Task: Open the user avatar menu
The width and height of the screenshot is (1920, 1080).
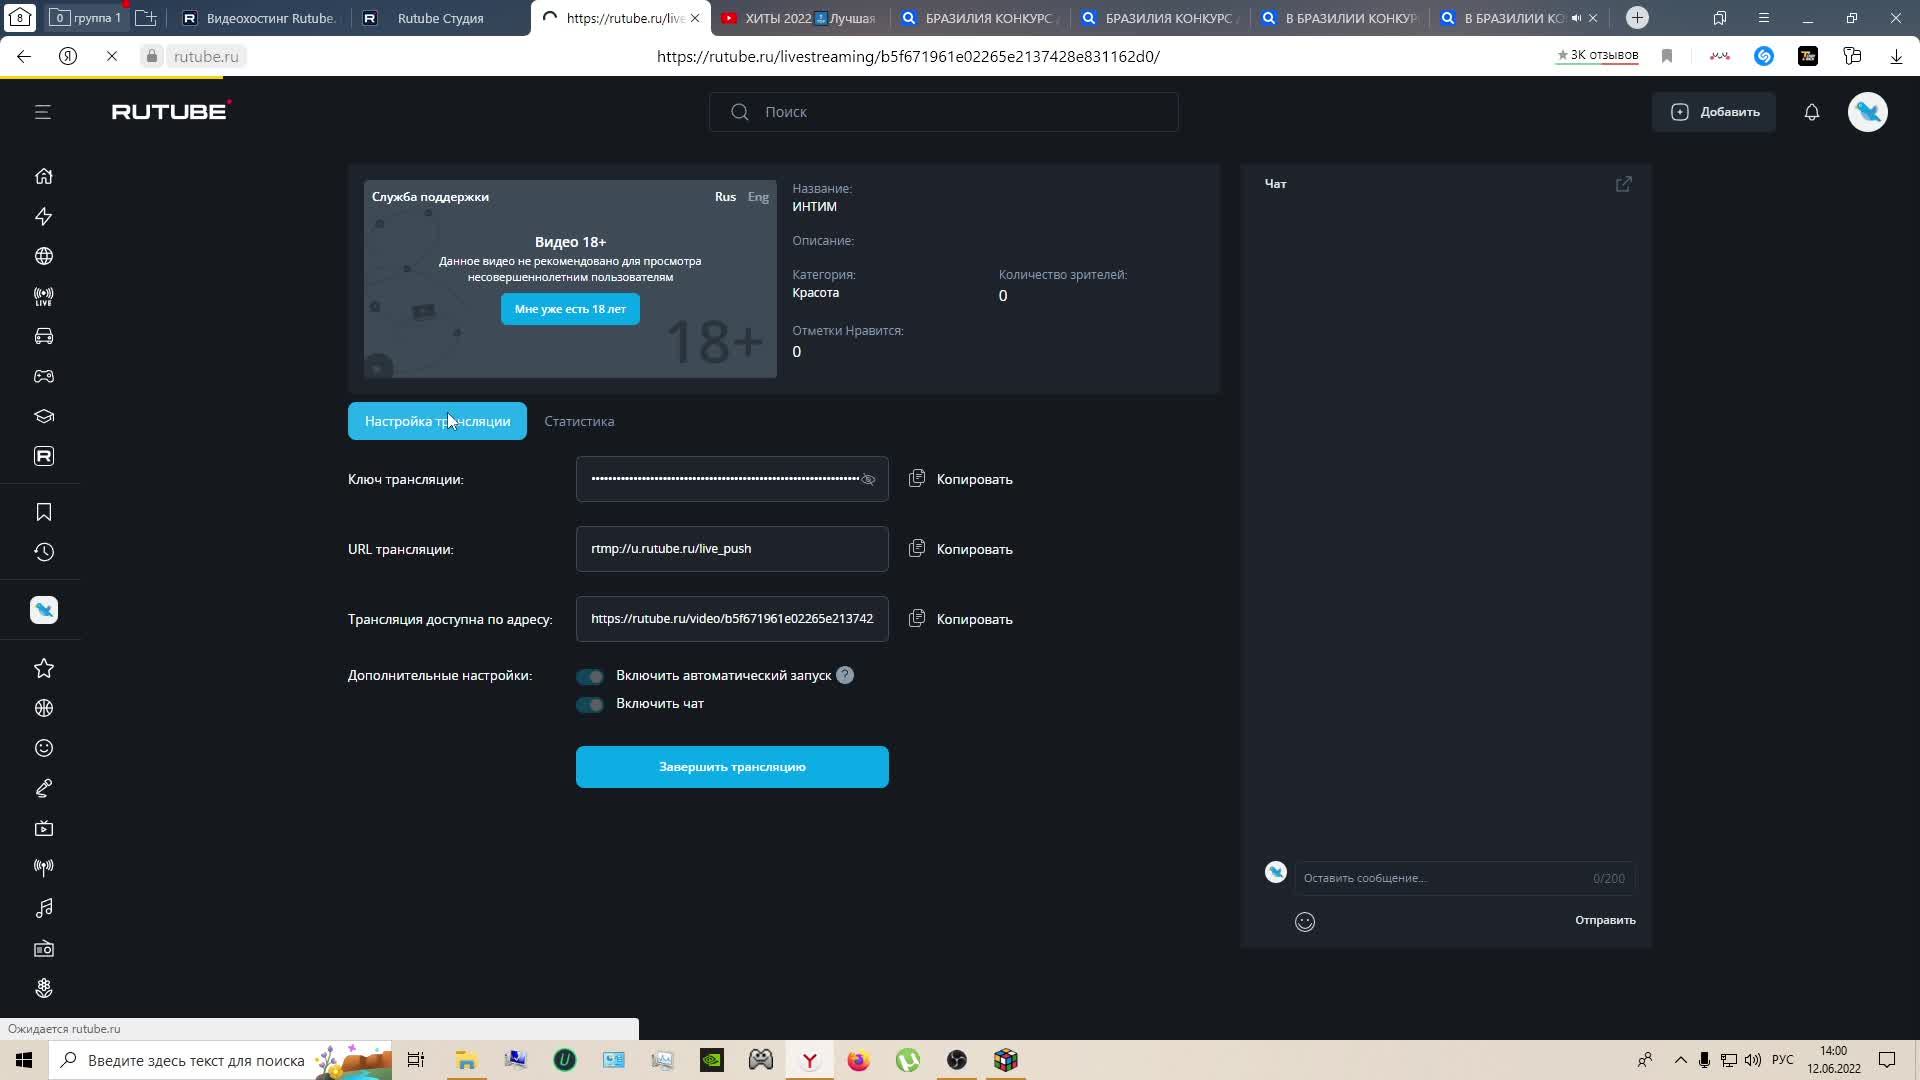Action: (x=1867, y=112)
